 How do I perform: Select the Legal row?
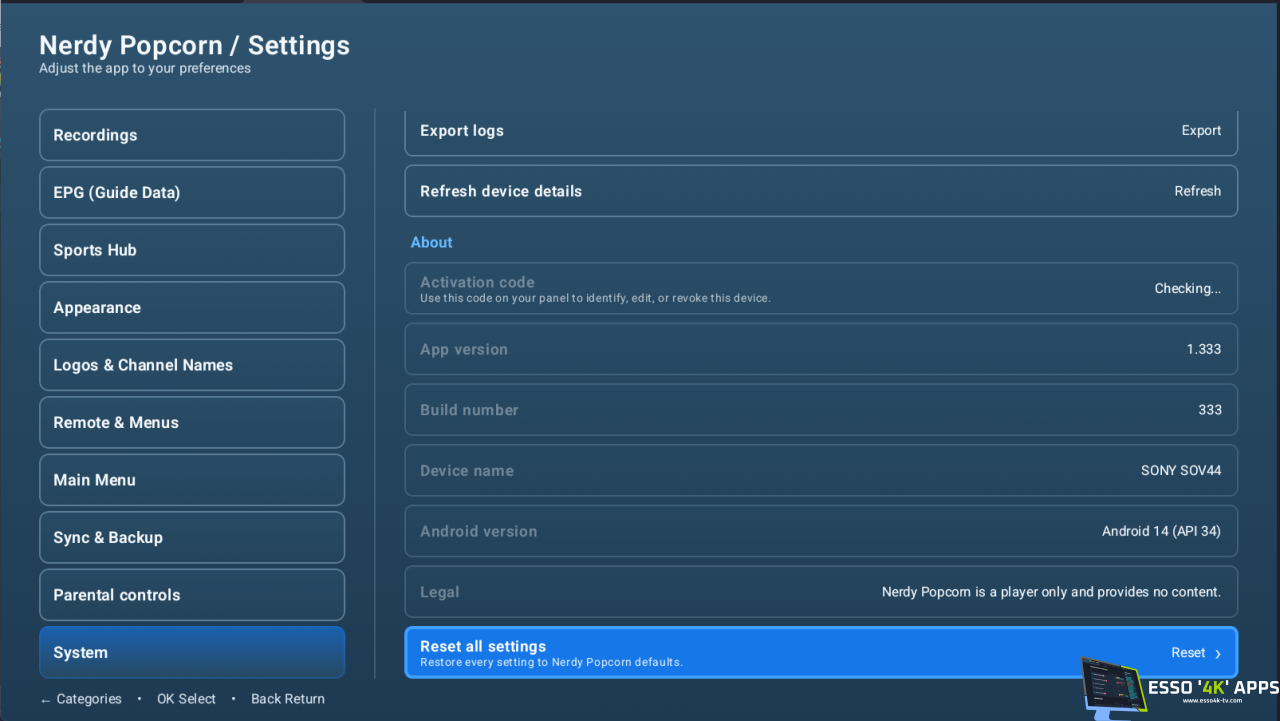coord(821,592)
